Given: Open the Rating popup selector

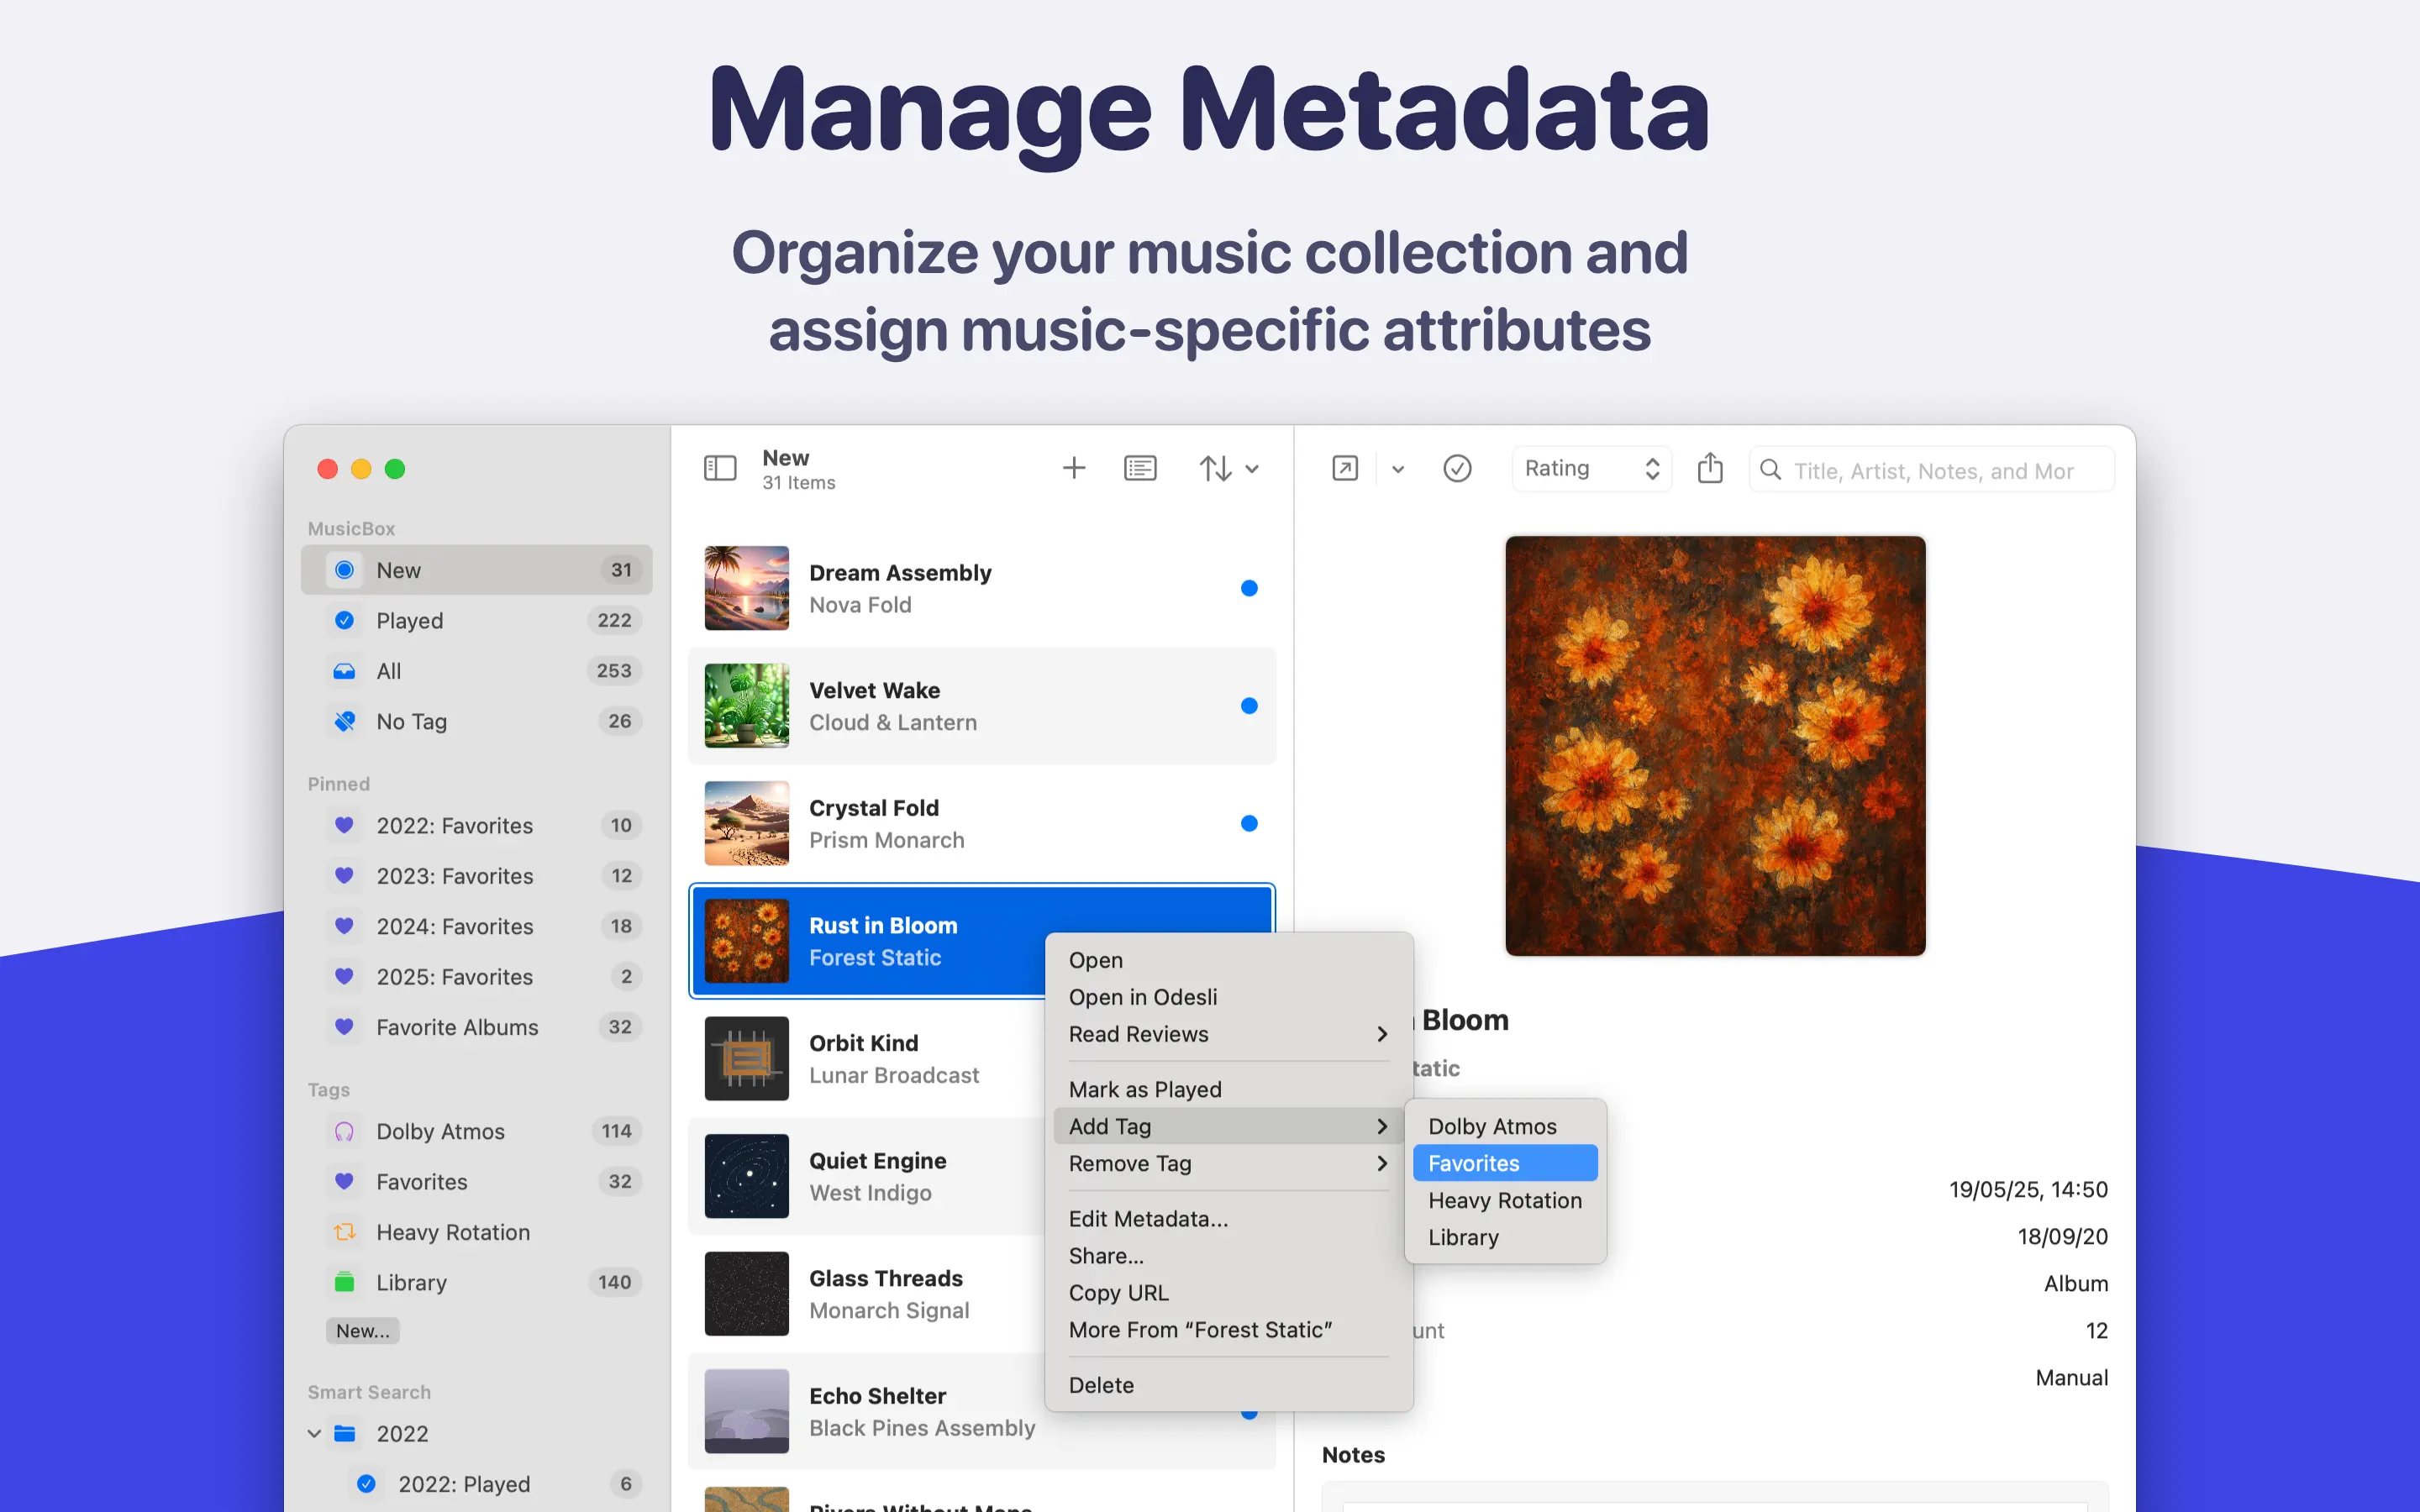Looking at the screenshot, I should coord(1591,468).
